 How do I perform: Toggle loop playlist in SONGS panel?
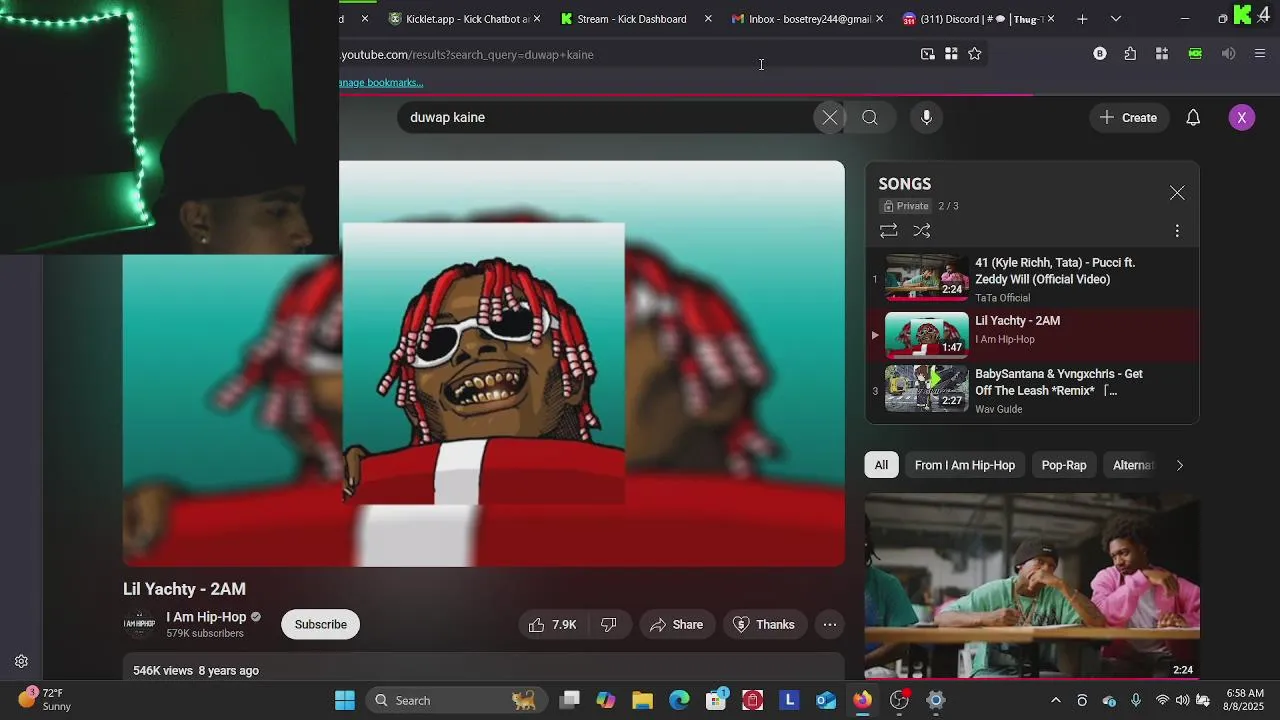click(x=888, y=231)
